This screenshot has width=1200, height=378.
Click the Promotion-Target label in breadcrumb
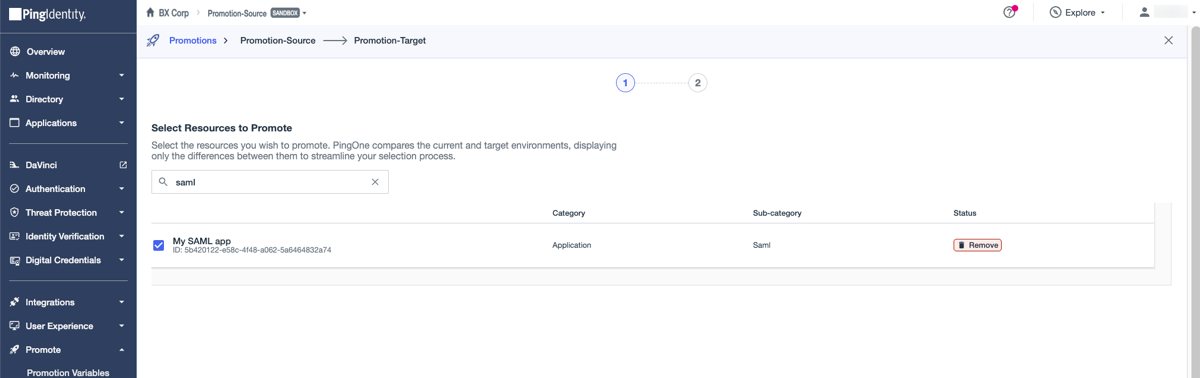click(390, 41)
